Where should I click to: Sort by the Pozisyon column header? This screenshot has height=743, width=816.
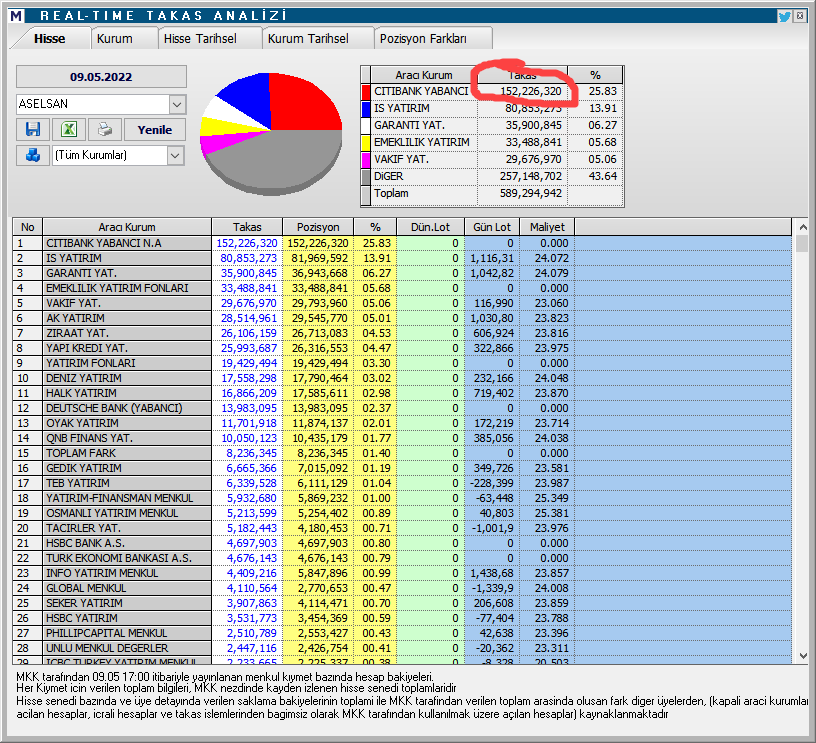pyautogui.click(x=318, y=227)
